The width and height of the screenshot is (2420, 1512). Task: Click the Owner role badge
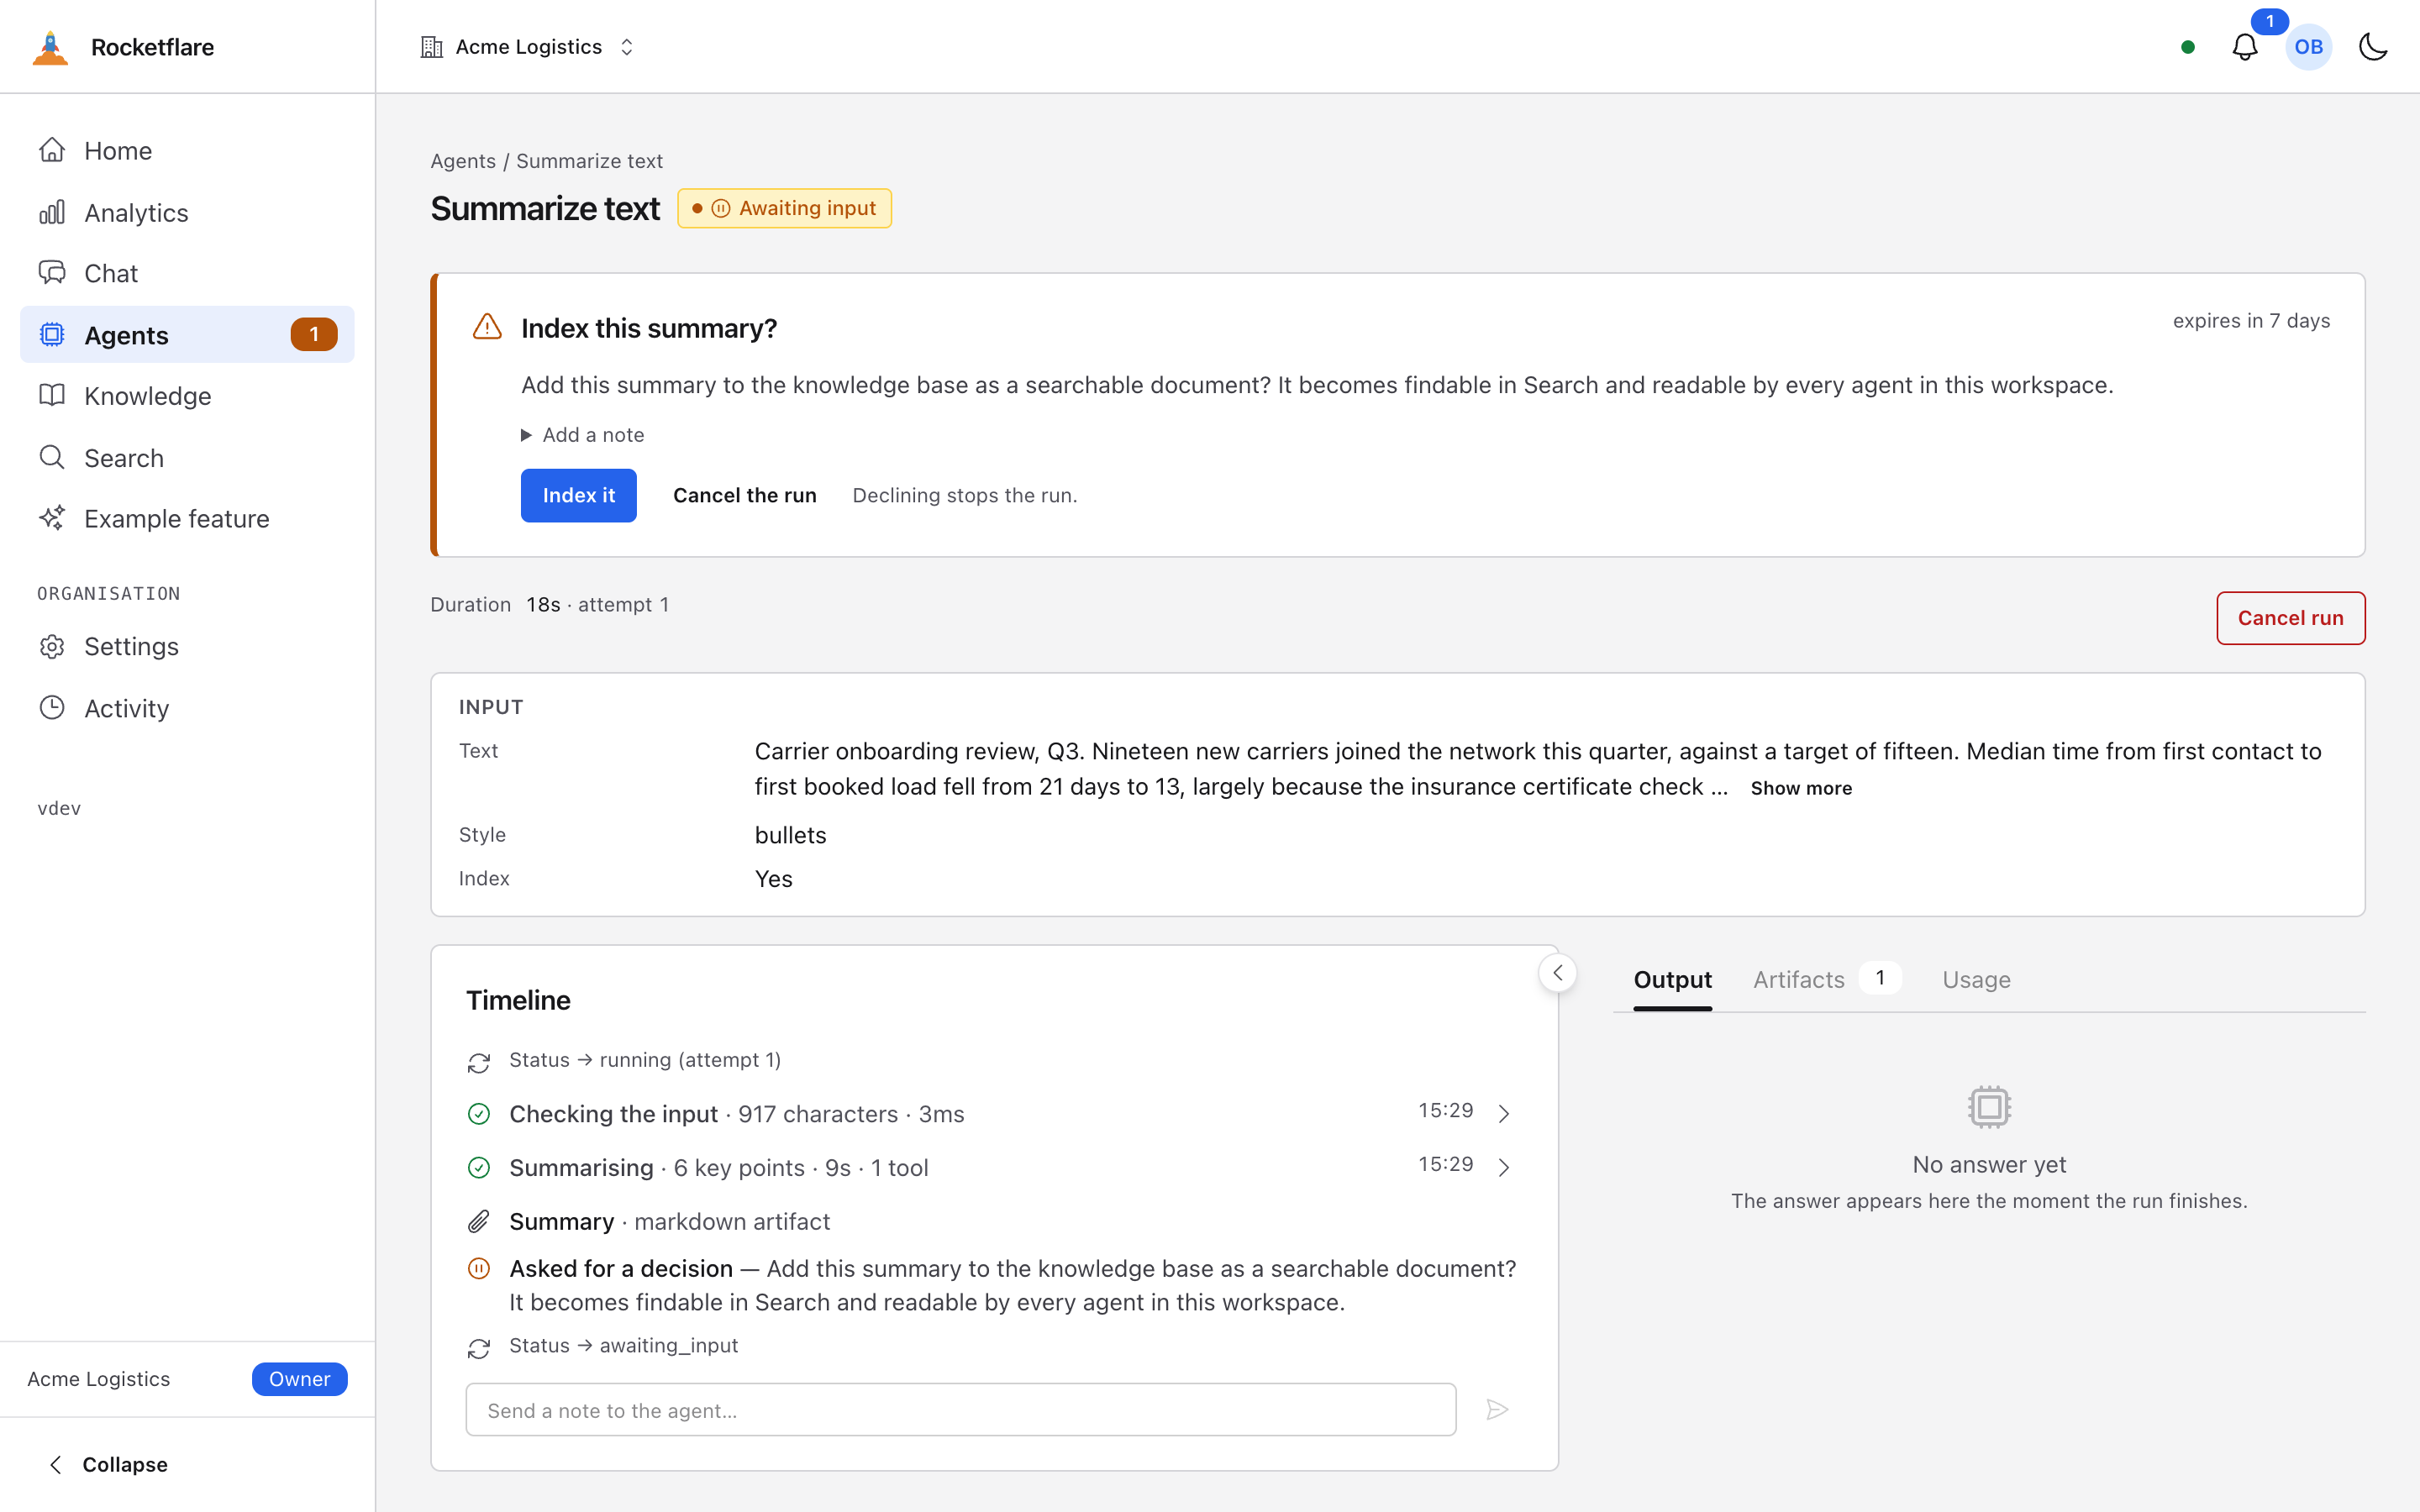(299, 1379)
